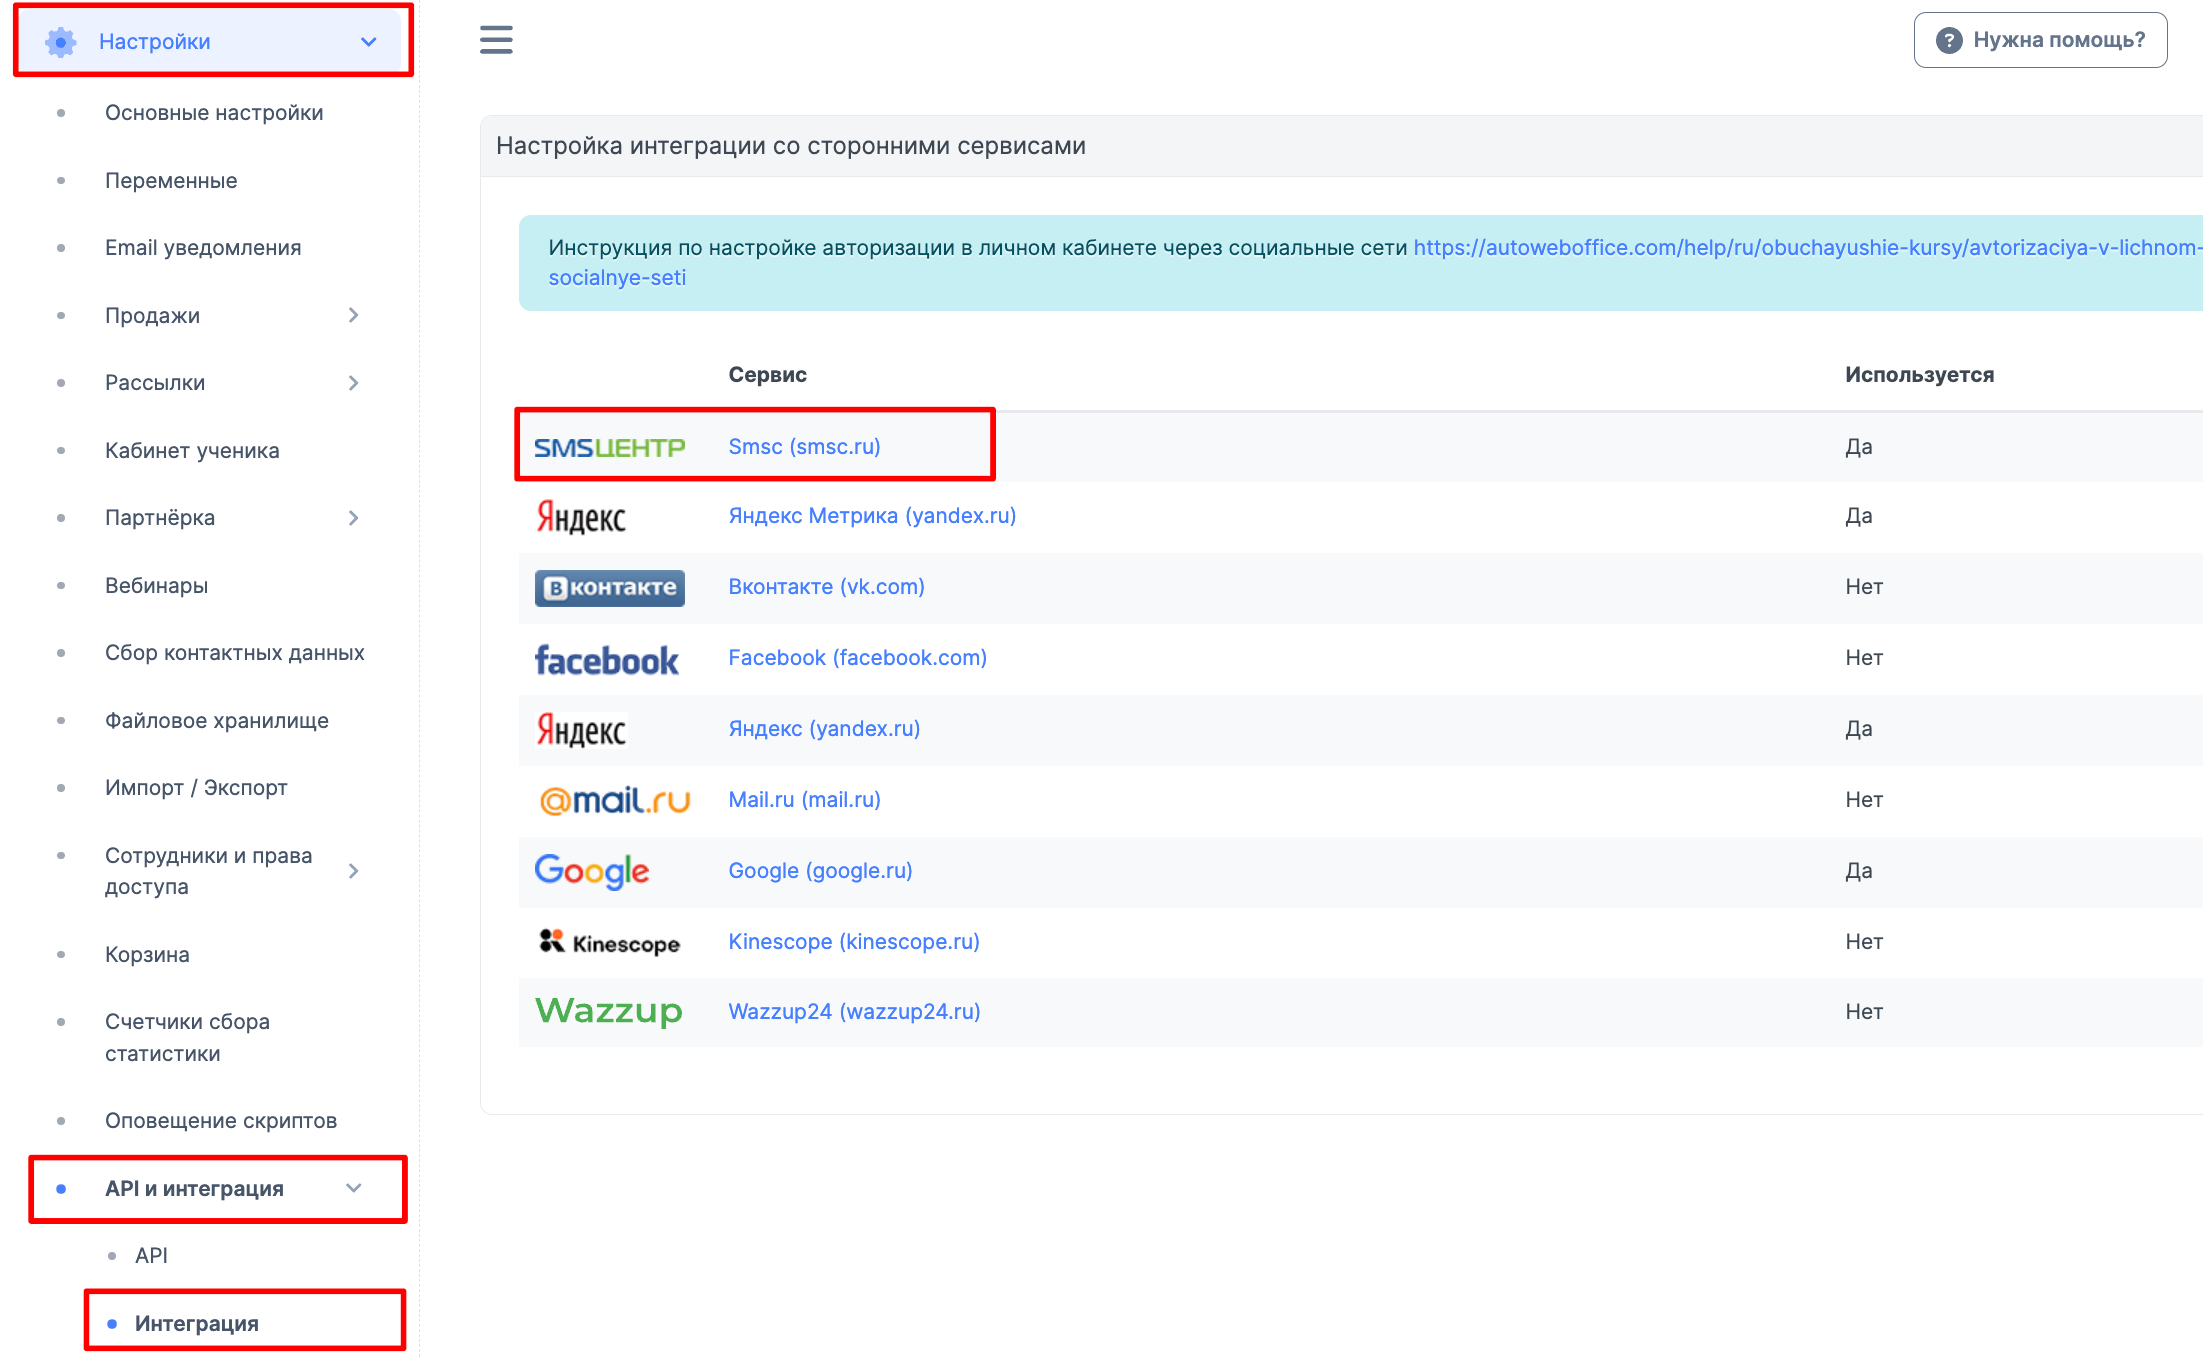Click the facebook logo
Viewport: 2203px width, 1357px height.
(606, 660)
